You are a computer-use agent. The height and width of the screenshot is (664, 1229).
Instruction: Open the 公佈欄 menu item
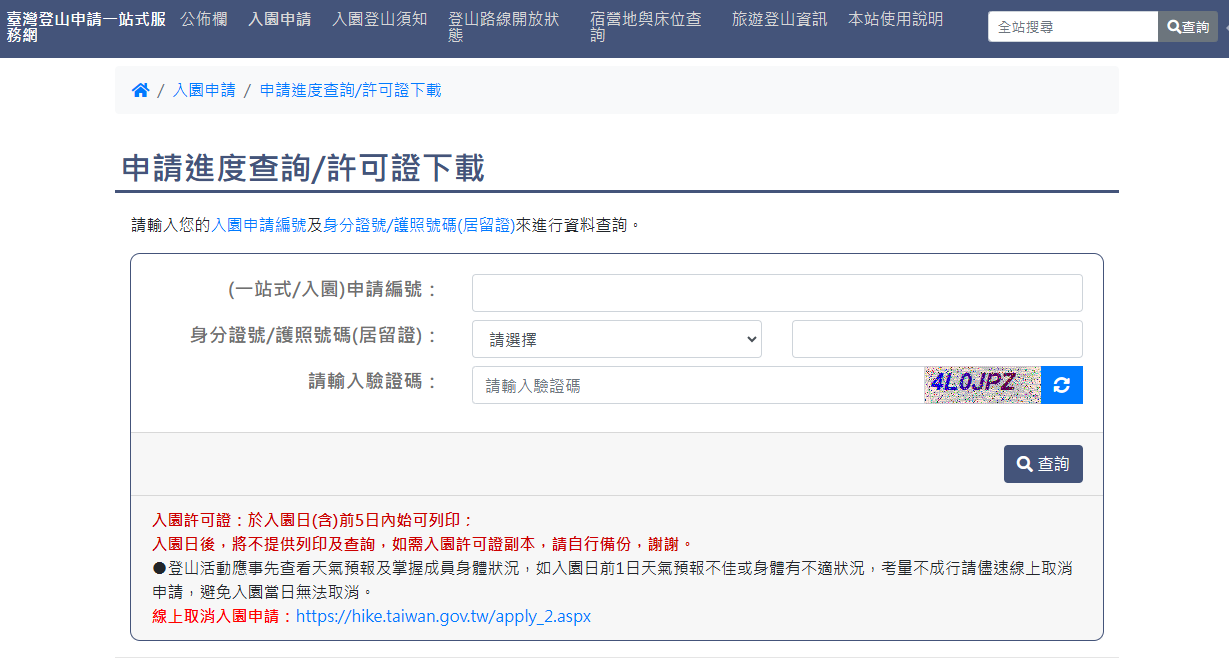pos(203,19)
